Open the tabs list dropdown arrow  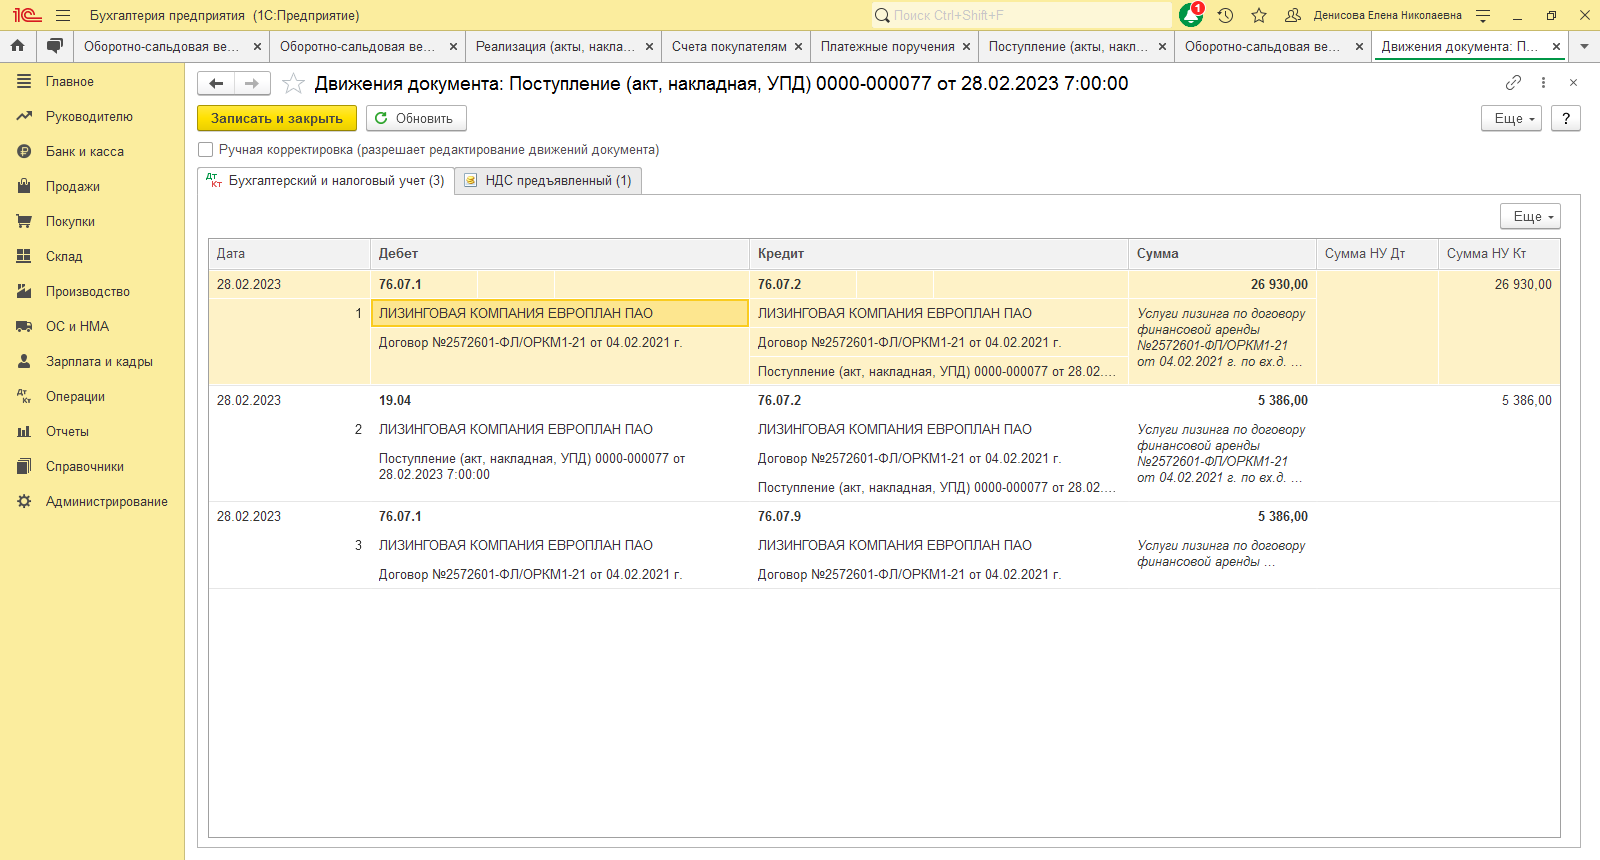pyautogui.click(x=1584, y=46)
